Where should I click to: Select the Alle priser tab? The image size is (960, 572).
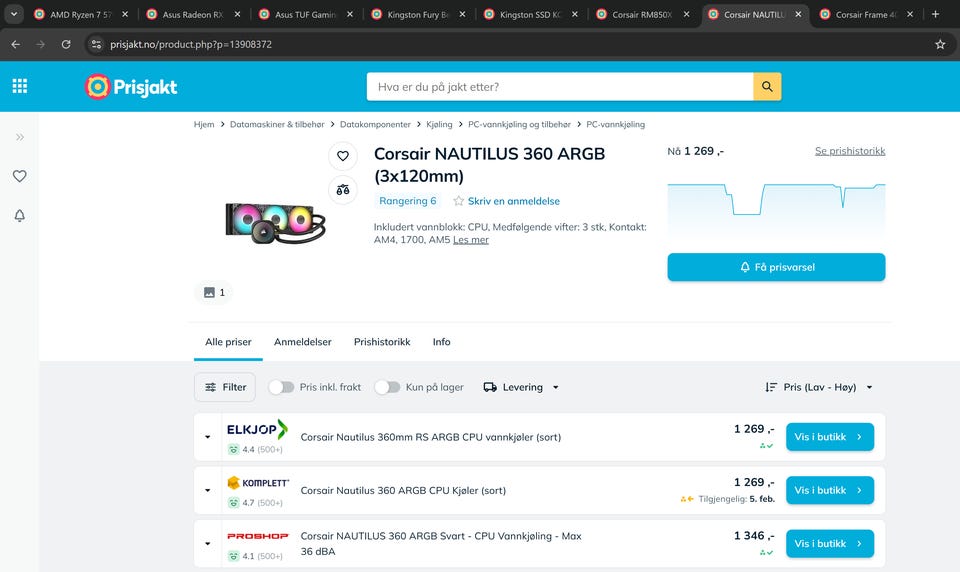coord(228,342)
